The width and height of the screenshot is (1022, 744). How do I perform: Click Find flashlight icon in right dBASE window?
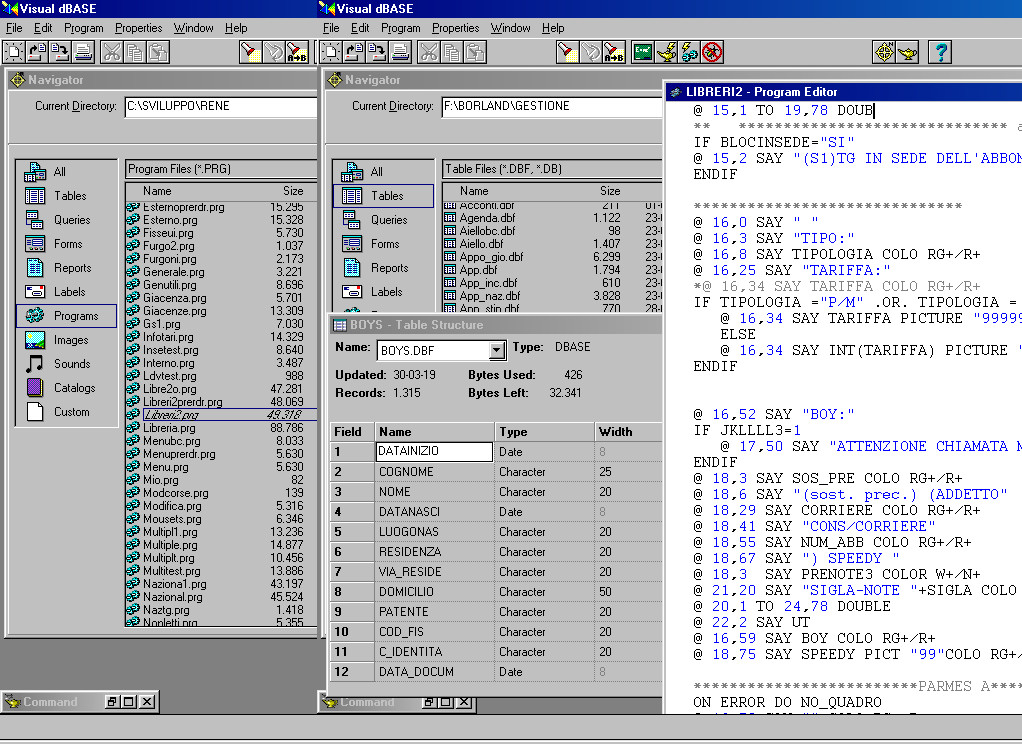567,52
